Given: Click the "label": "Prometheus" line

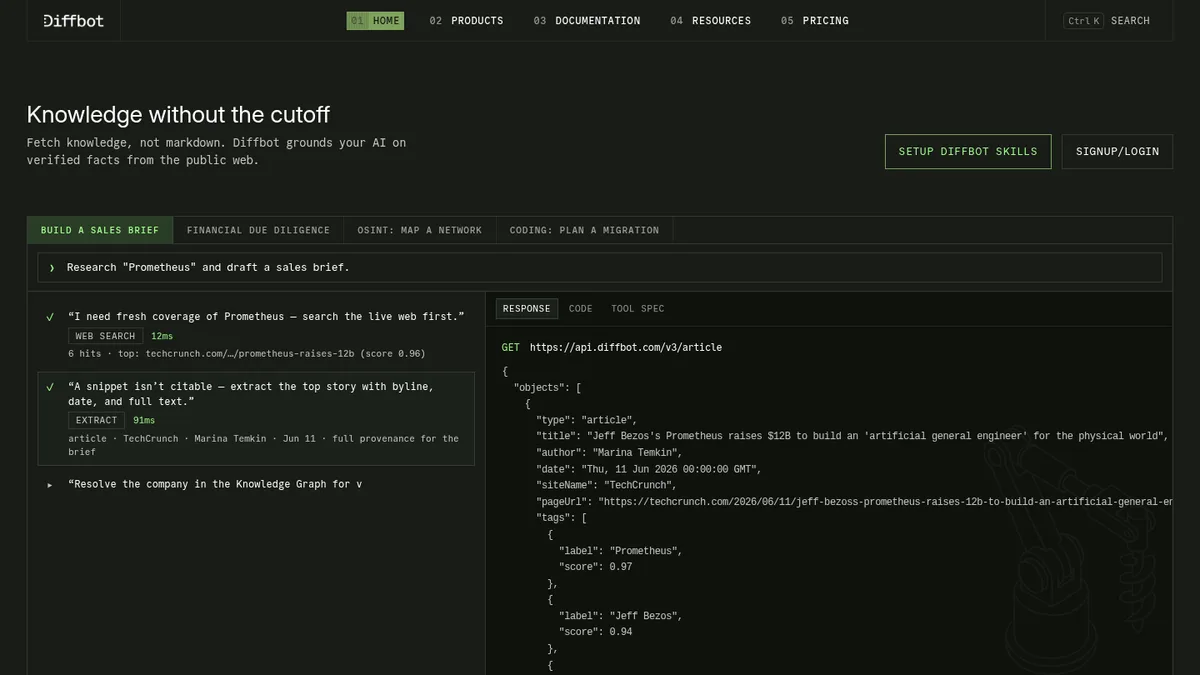Looking at the screenshot, I should point(622,551).
